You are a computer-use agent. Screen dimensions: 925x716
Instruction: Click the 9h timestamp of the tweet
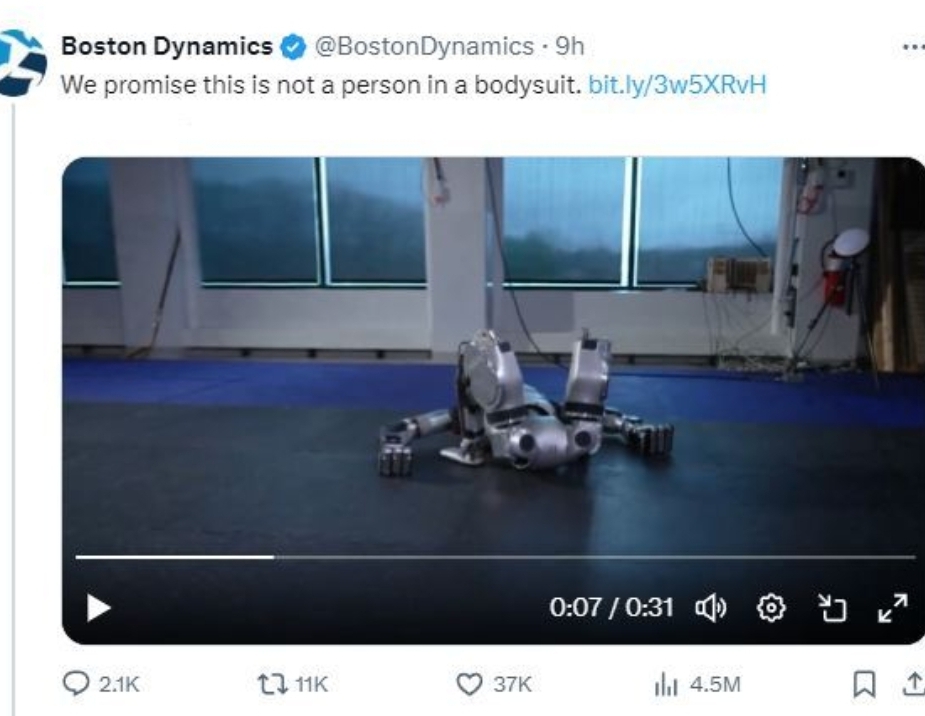571,46
